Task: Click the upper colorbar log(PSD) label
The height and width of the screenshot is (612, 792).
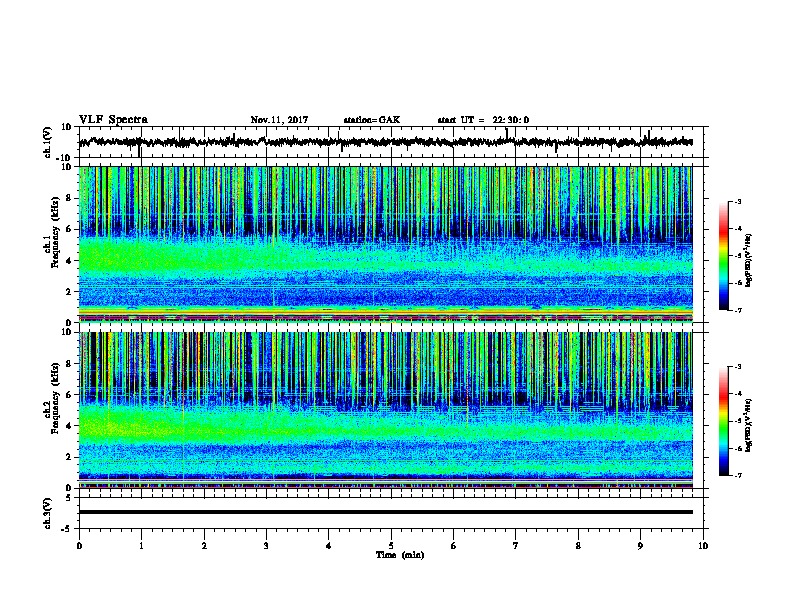Action: click(749, 260)
